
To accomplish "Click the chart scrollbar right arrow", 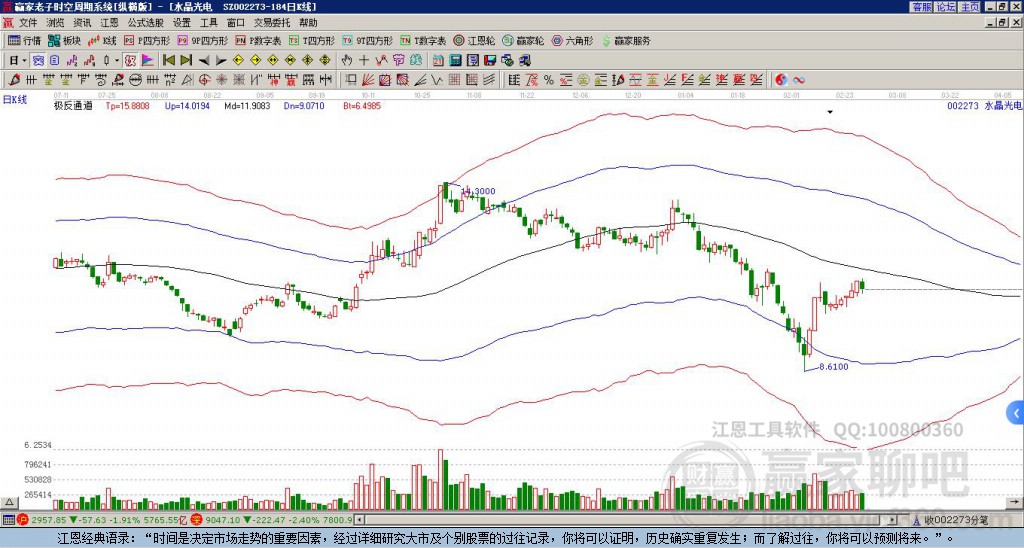I will 893,520.
